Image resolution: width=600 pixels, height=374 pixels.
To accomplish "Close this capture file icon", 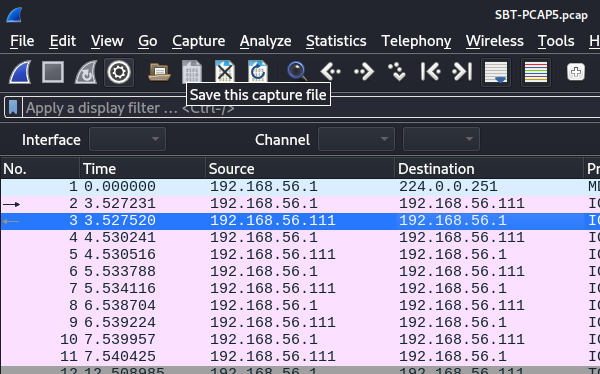I will point(225,71).
